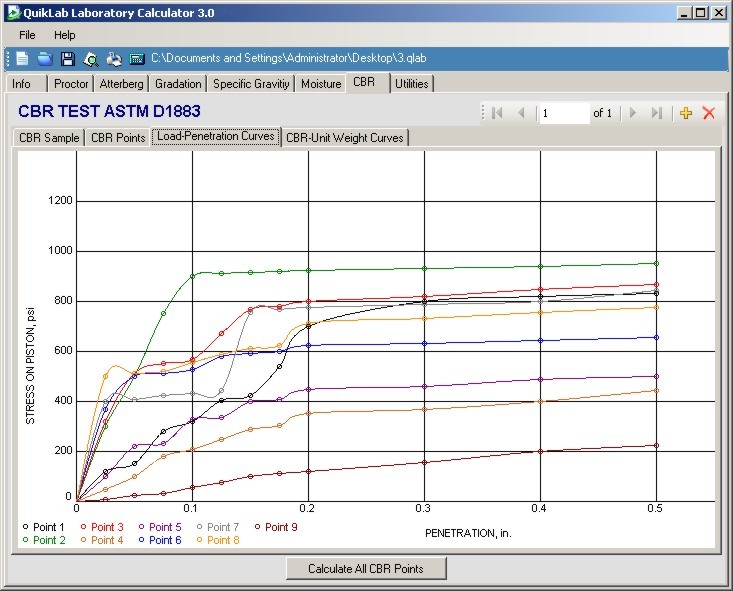Go to the next record arrow
The image size is (733, 591).
point(632,113)
